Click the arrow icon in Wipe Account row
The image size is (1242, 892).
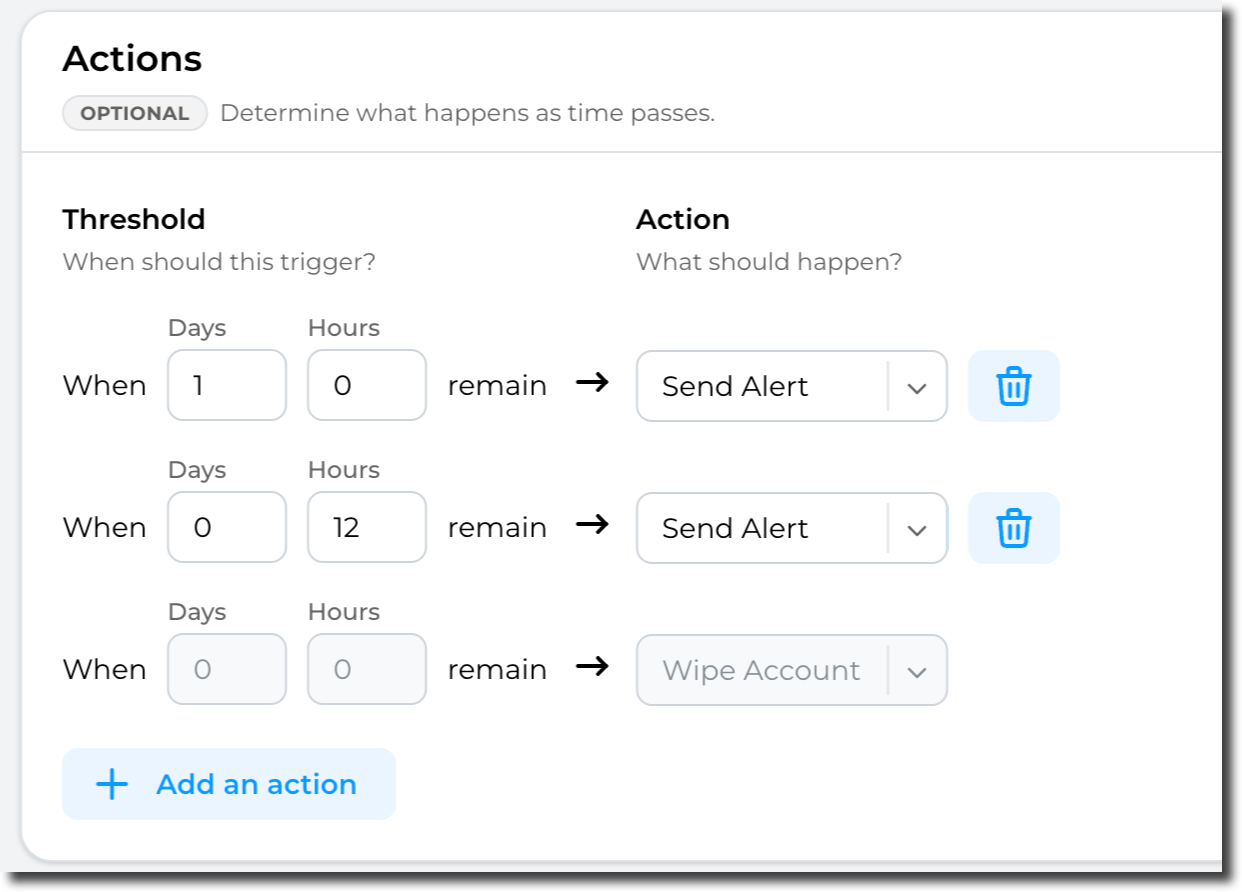coord(592,668)
